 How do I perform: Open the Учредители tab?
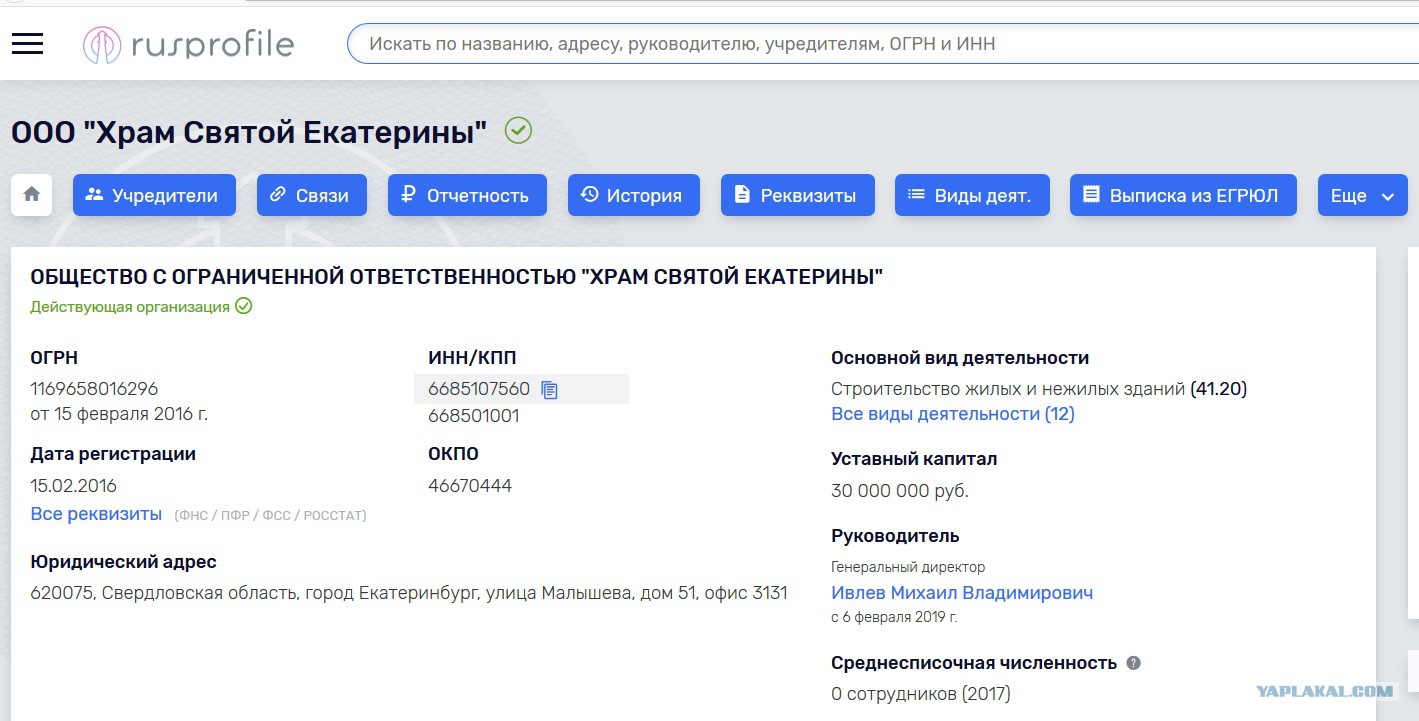154,195
